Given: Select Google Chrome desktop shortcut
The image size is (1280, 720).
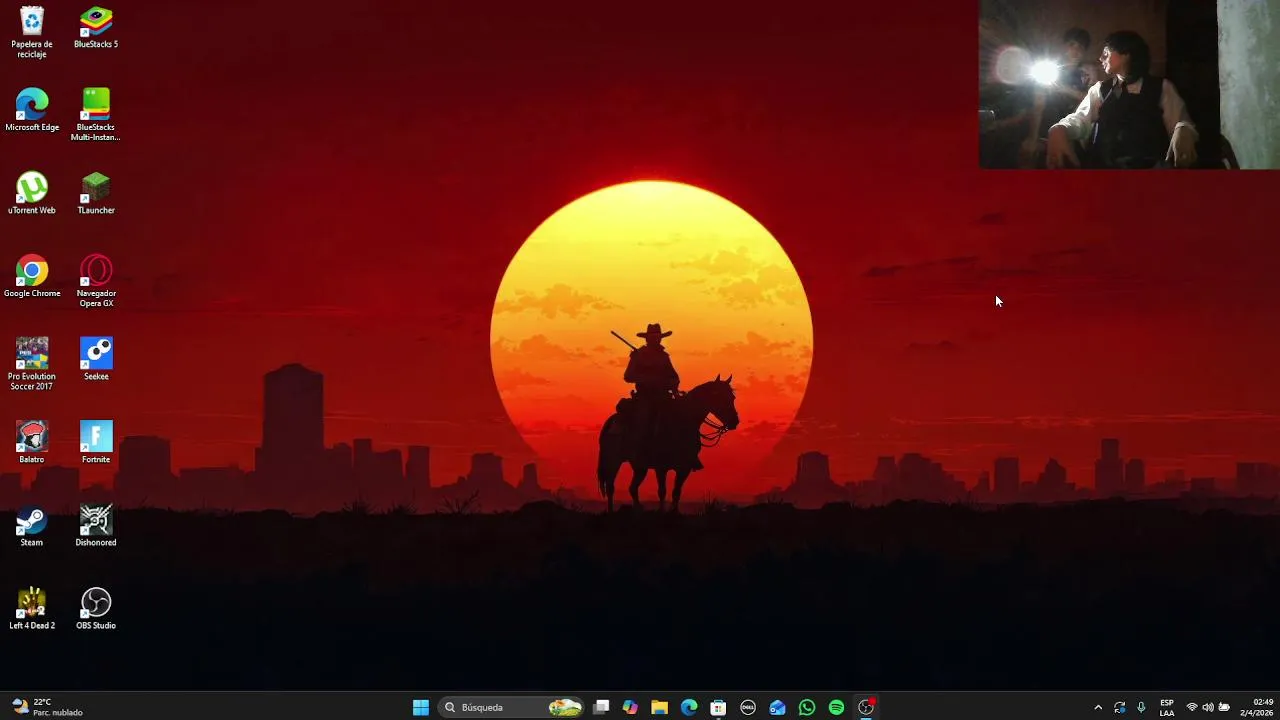Looking at the screenshot, I should coord(32,277).
